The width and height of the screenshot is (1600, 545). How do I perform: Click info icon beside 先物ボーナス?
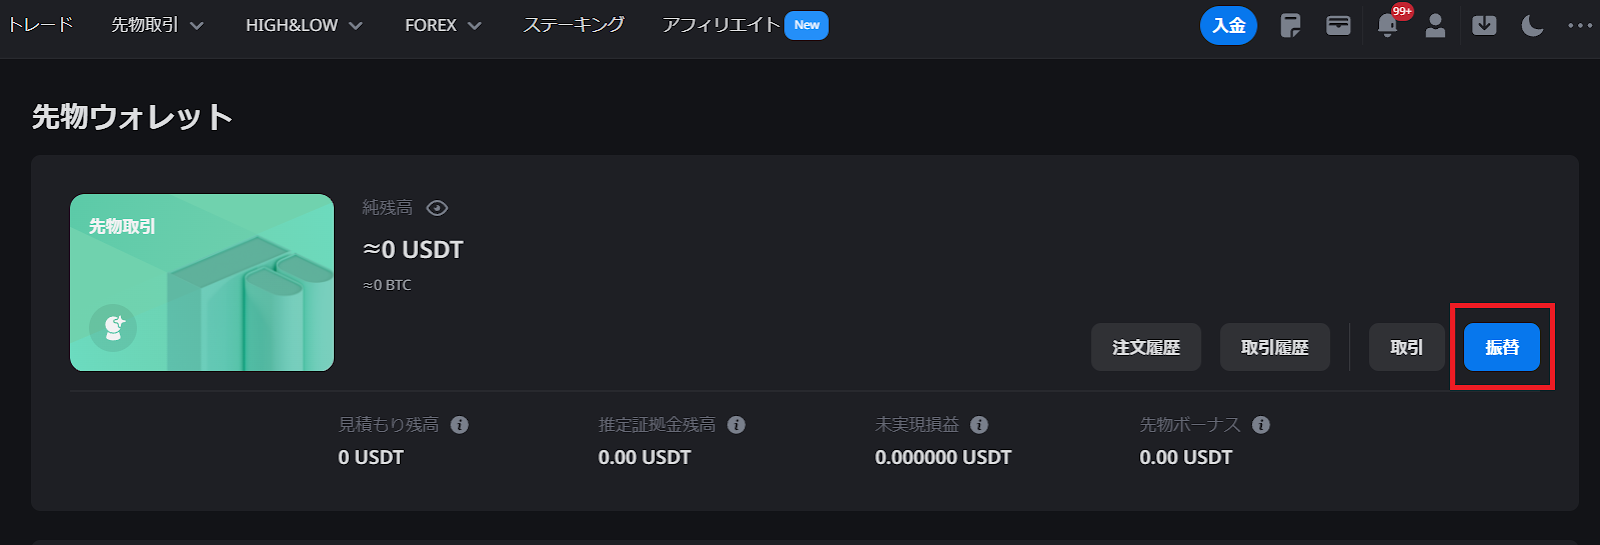(x=1261, y=425)
